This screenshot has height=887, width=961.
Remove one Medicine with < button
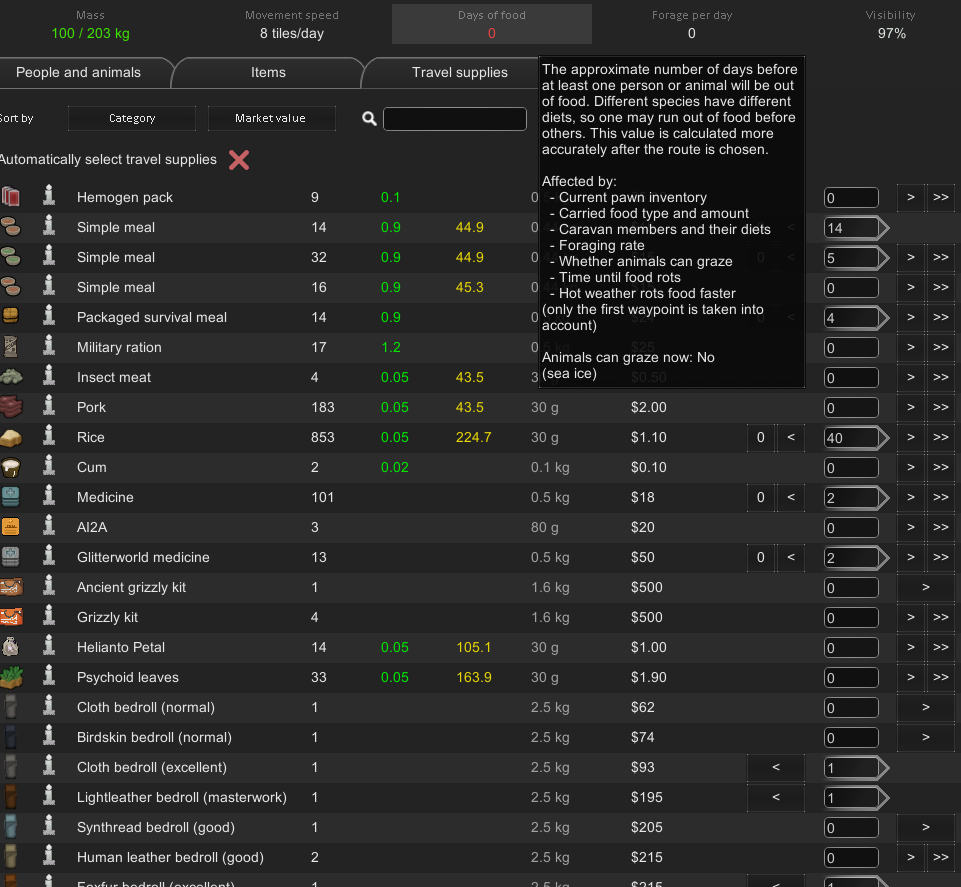click(x=791, y=497)
